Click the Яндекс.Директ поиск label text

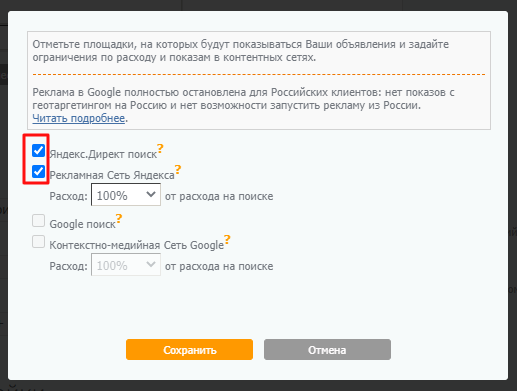point(103,154)
